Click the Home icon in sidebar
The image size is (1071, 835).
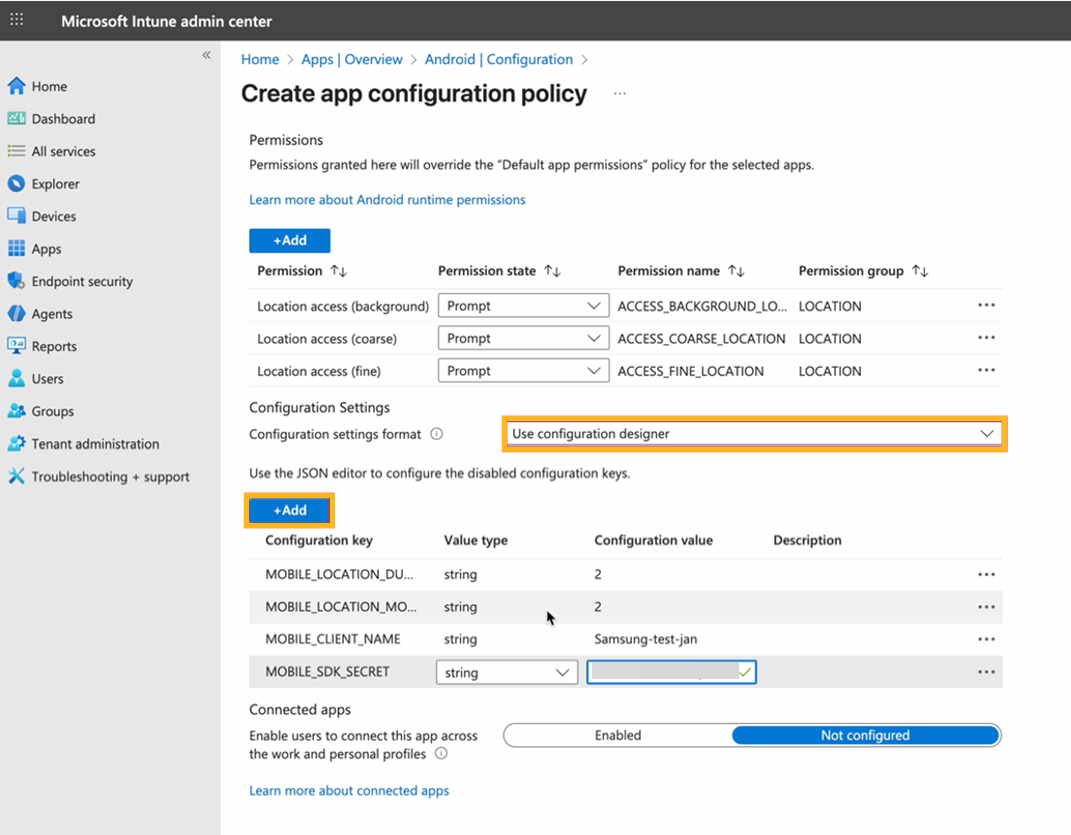(x=16, y=86)
